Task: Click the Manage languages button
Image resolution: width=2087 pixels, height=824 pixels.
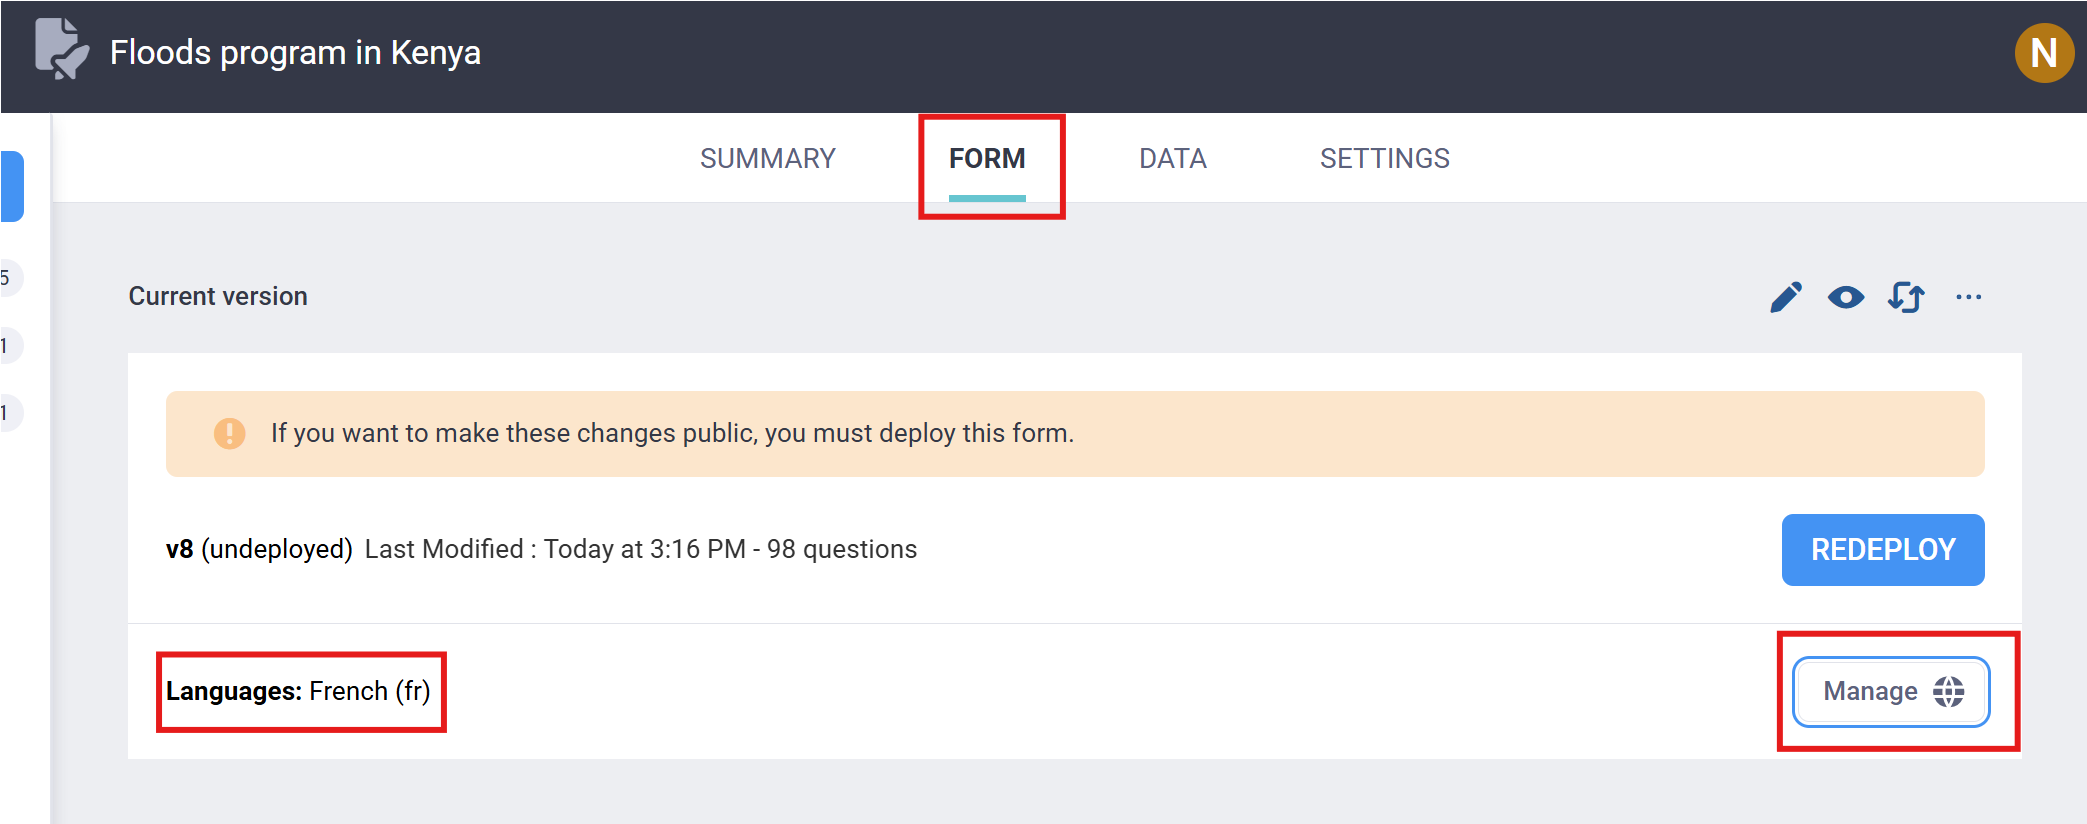Action: [x=1891, y=691]
